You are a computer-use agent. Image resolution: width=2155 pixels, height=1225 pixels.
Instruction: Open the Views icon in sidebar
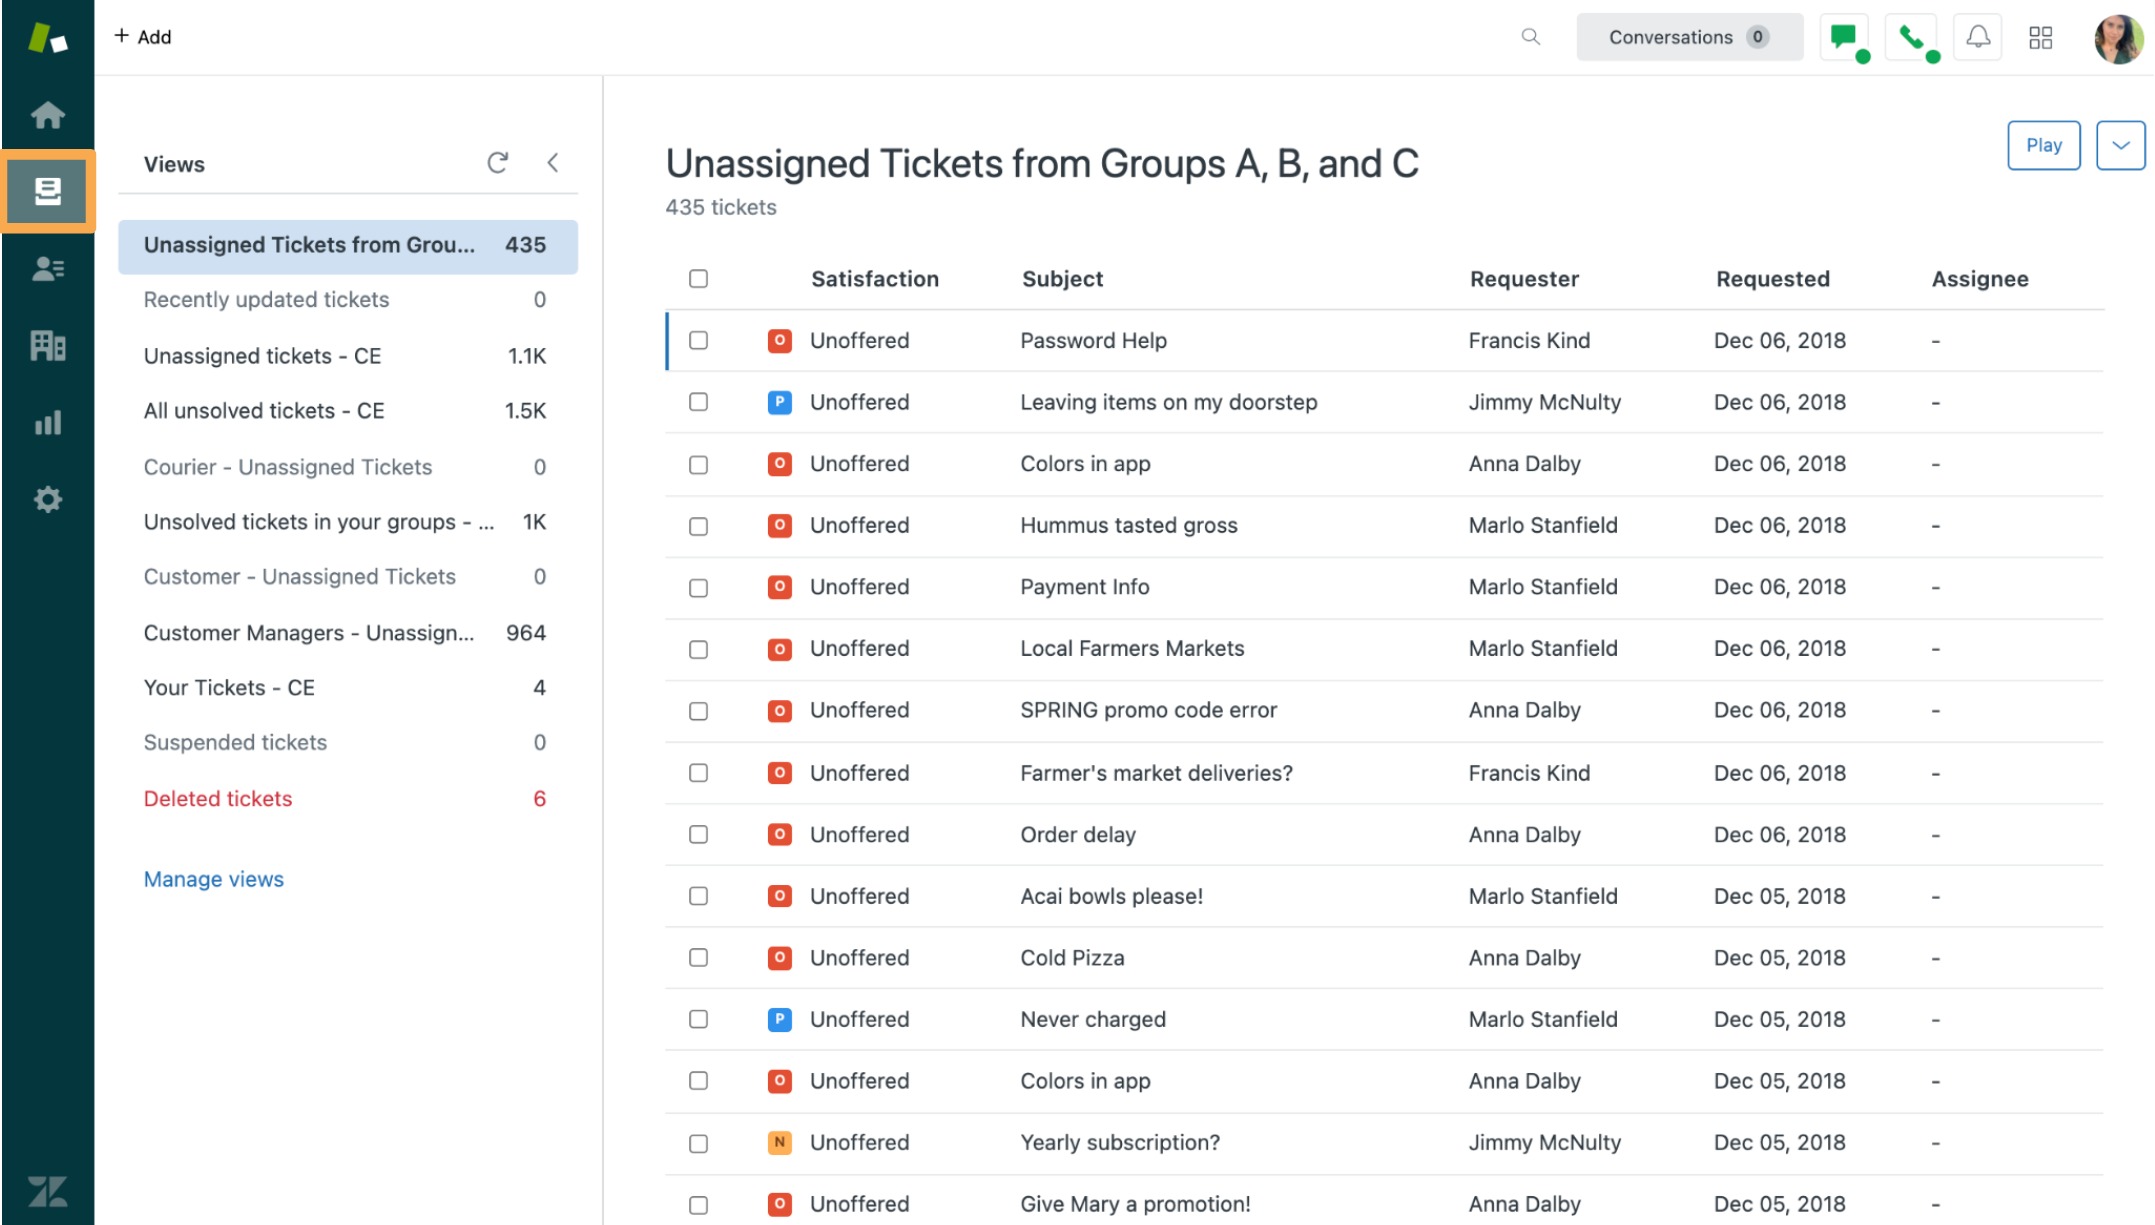coord(47,190)
